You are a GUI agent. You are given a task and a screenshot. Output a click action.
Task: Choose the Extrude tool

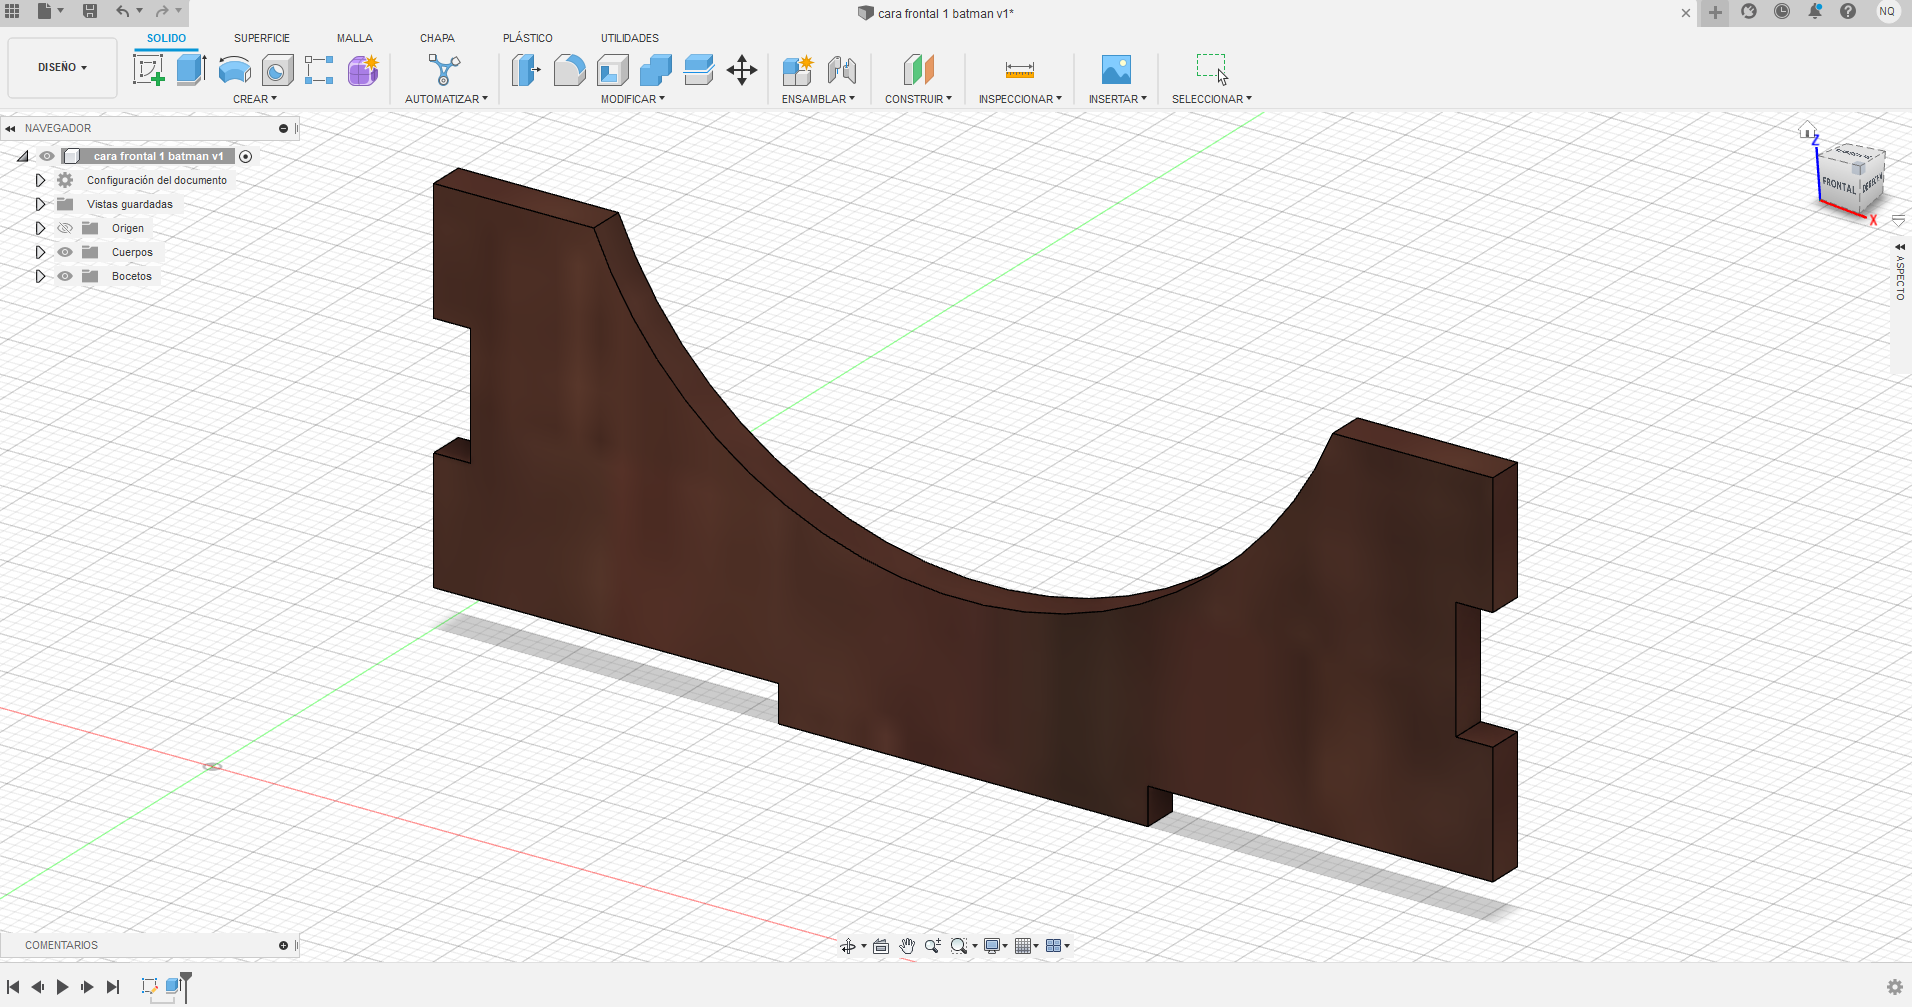click(191, 70)
